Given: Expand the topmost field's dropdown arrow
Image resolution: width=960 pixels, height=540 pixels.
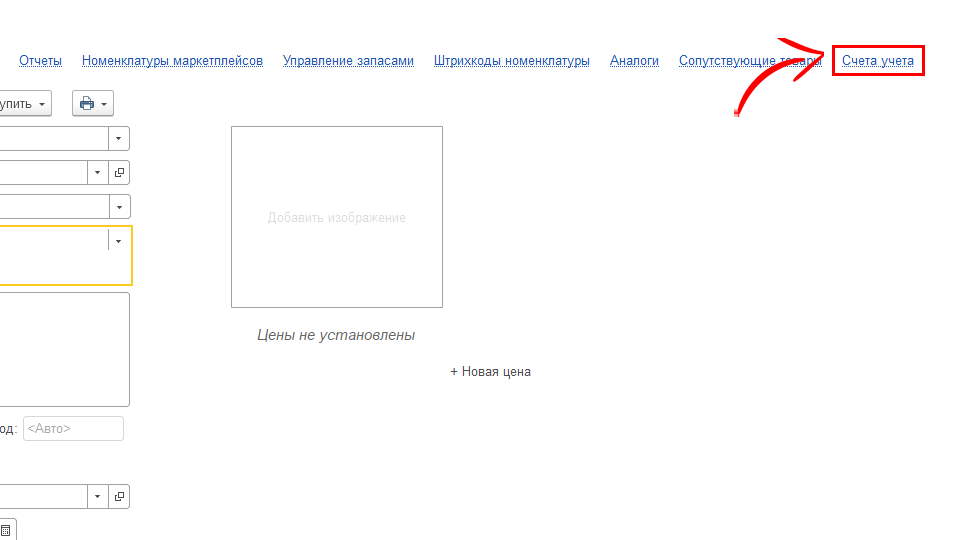Looking at the screenshot, I should pos(119,138).
